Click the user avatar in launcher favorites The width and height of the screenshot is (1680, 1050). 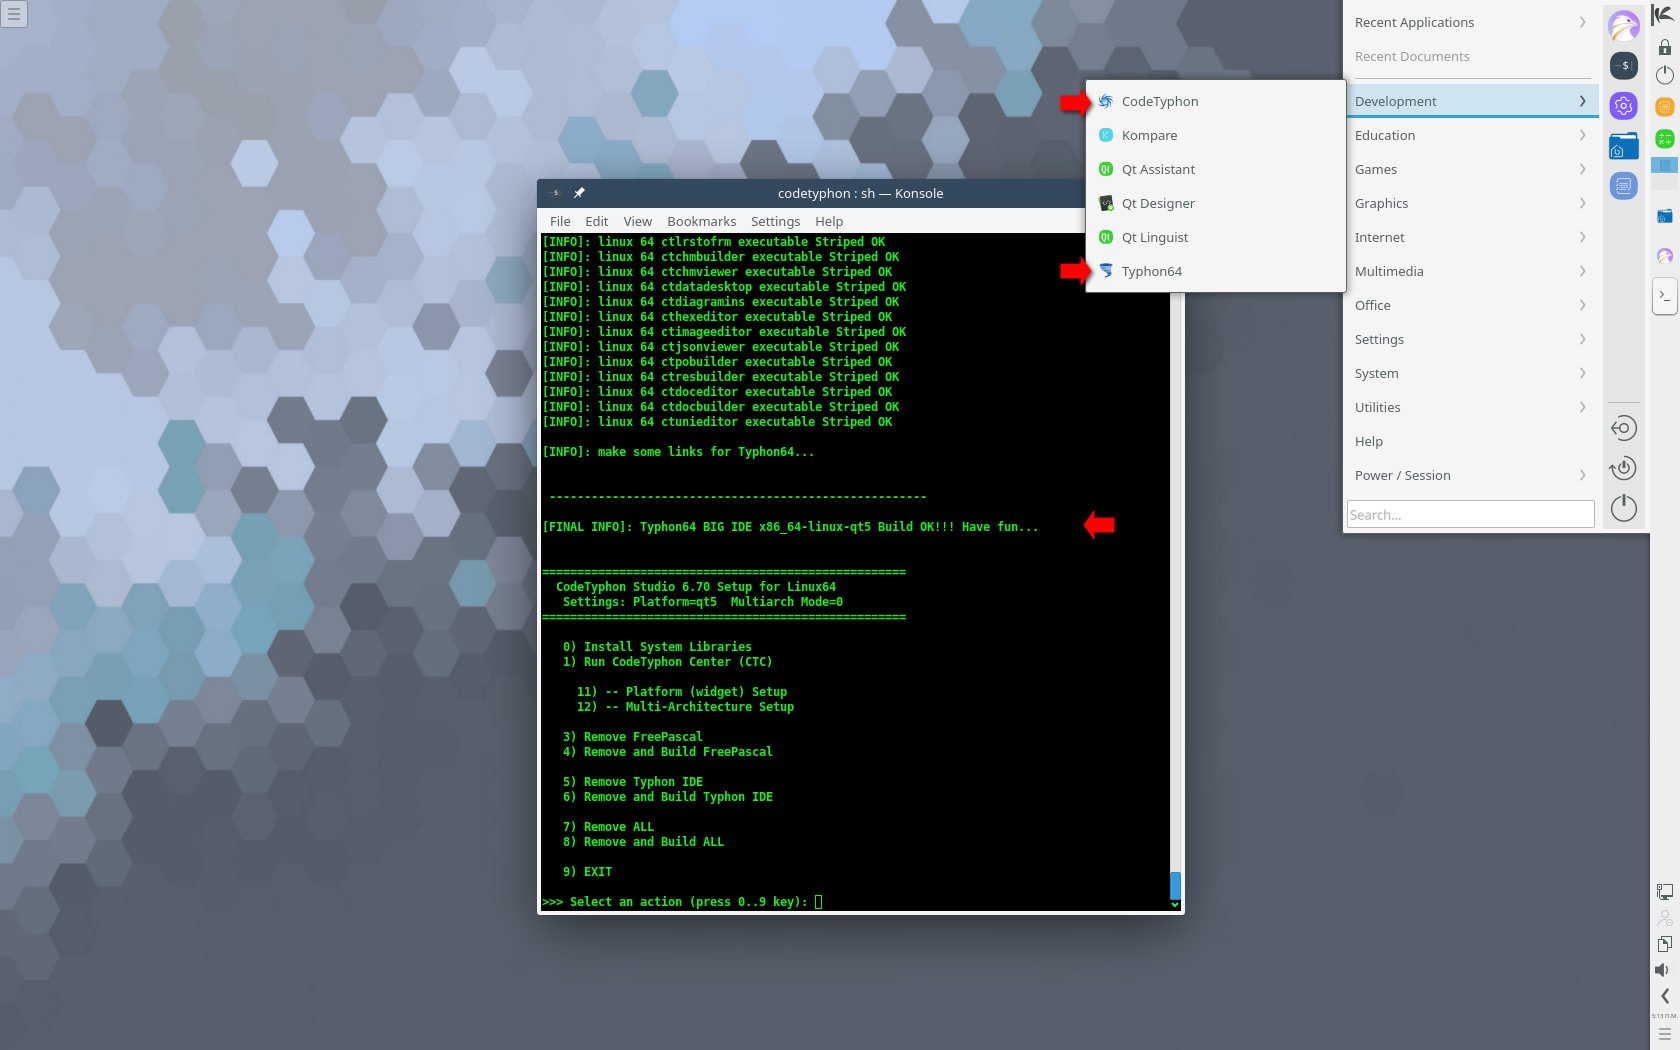pyautogui.click(x=1623, y=26)
